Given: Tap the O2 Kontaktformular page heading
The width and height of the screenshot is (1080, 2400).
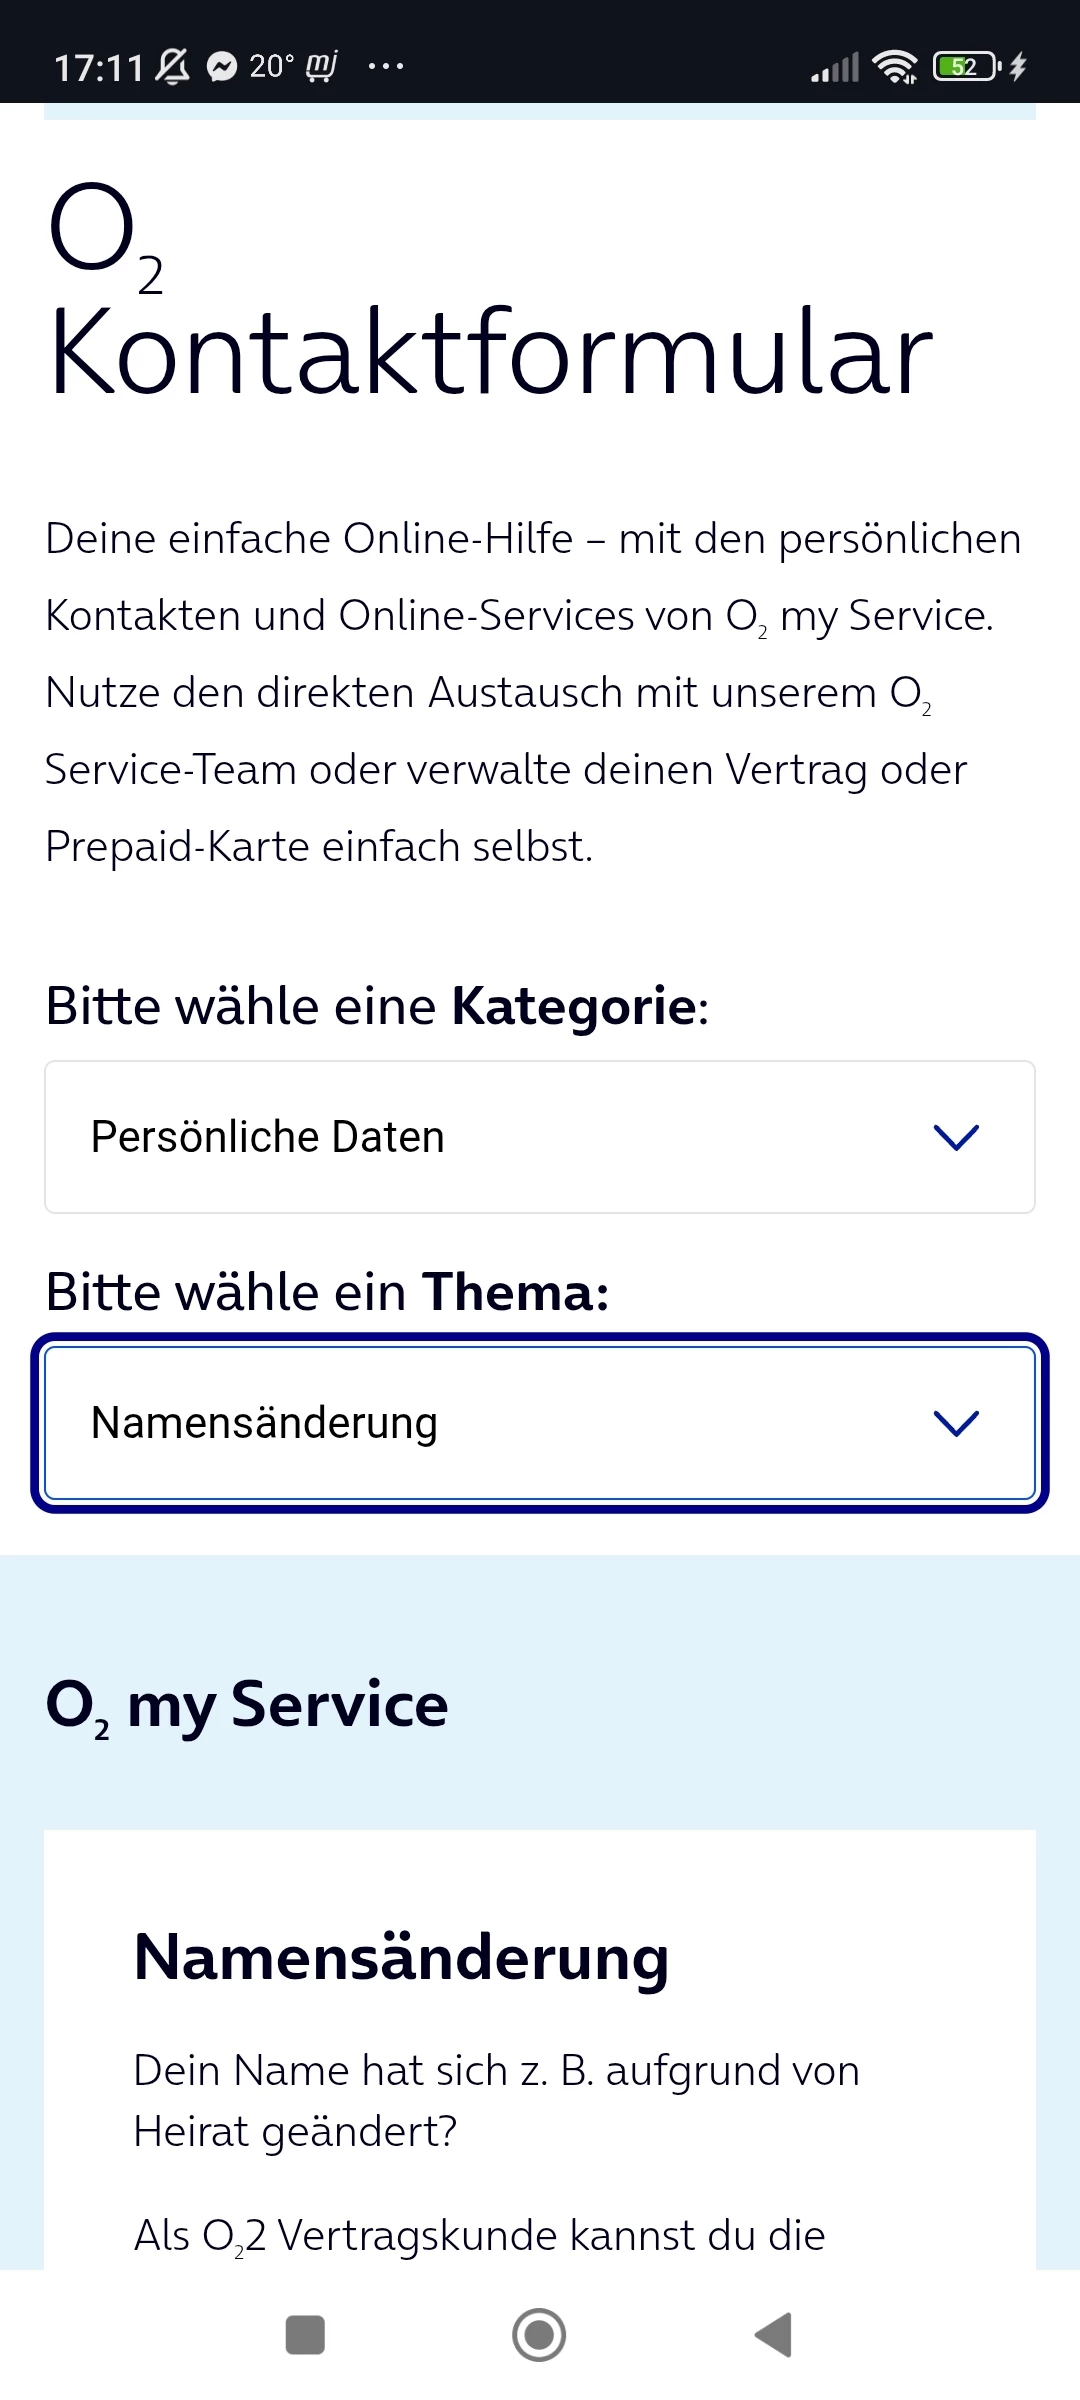Looking at the screenshot, I should click(490, 295).
